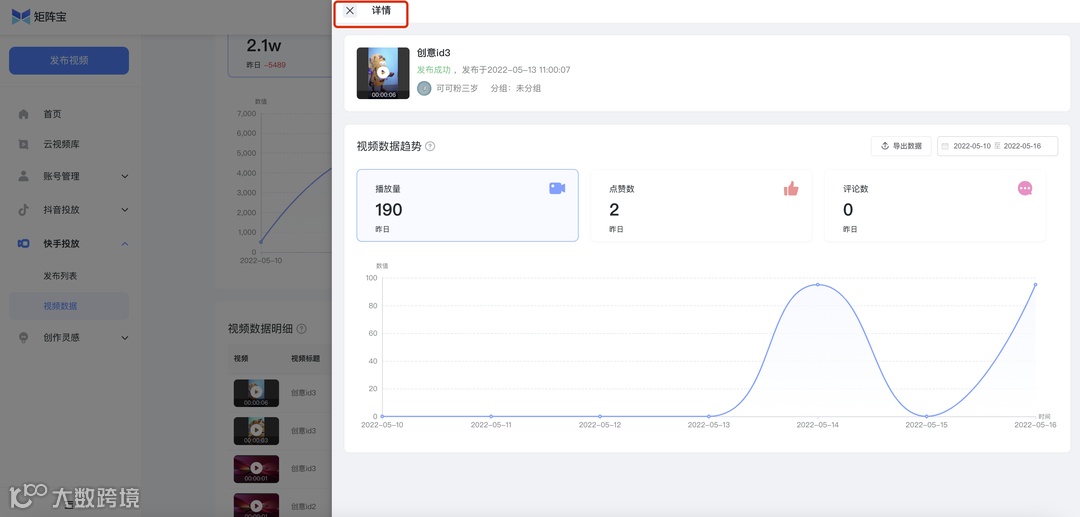Image resolution: width=1080 pixels, height=517 pixels.
Task: Open help tooltip for 视频数据趋势
Action: tap(430, 146)
